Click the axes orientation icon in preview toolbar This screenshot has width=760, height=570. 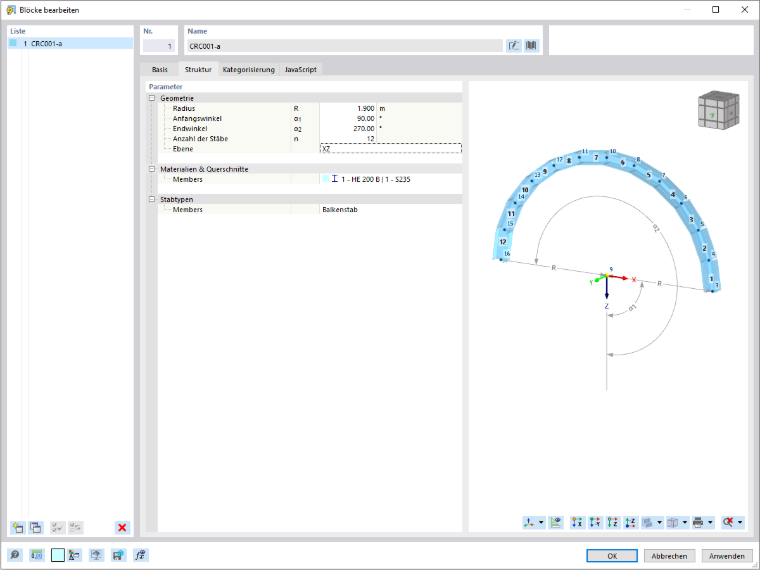(529, 522)
